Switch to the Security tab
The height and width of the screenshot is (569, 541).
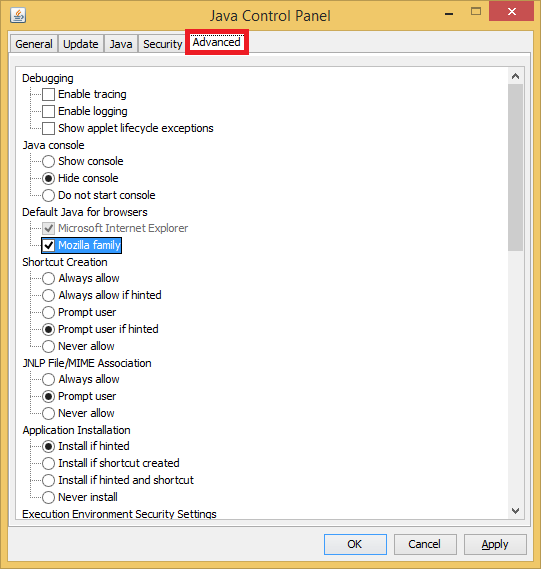click(162, 44)
